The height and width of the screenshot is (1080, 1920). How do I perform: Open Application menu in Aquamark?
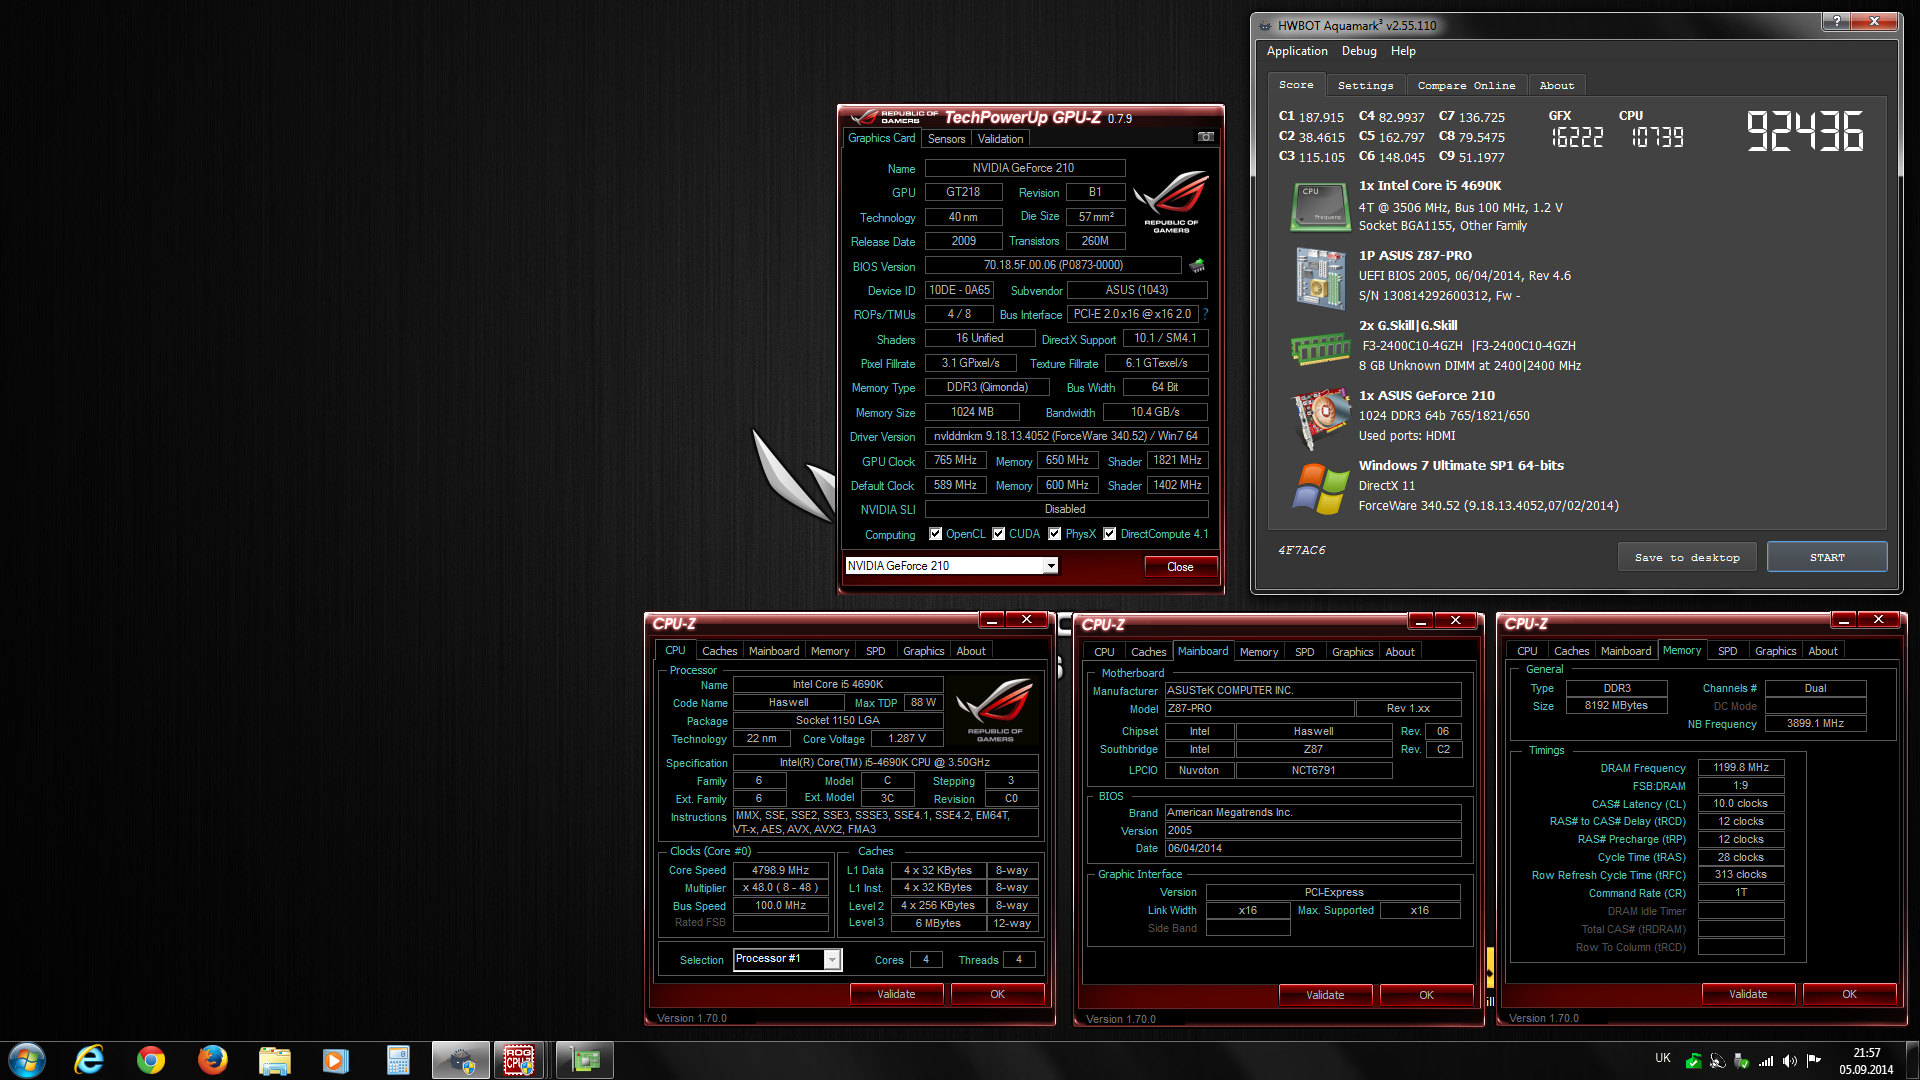[1297, 51]
